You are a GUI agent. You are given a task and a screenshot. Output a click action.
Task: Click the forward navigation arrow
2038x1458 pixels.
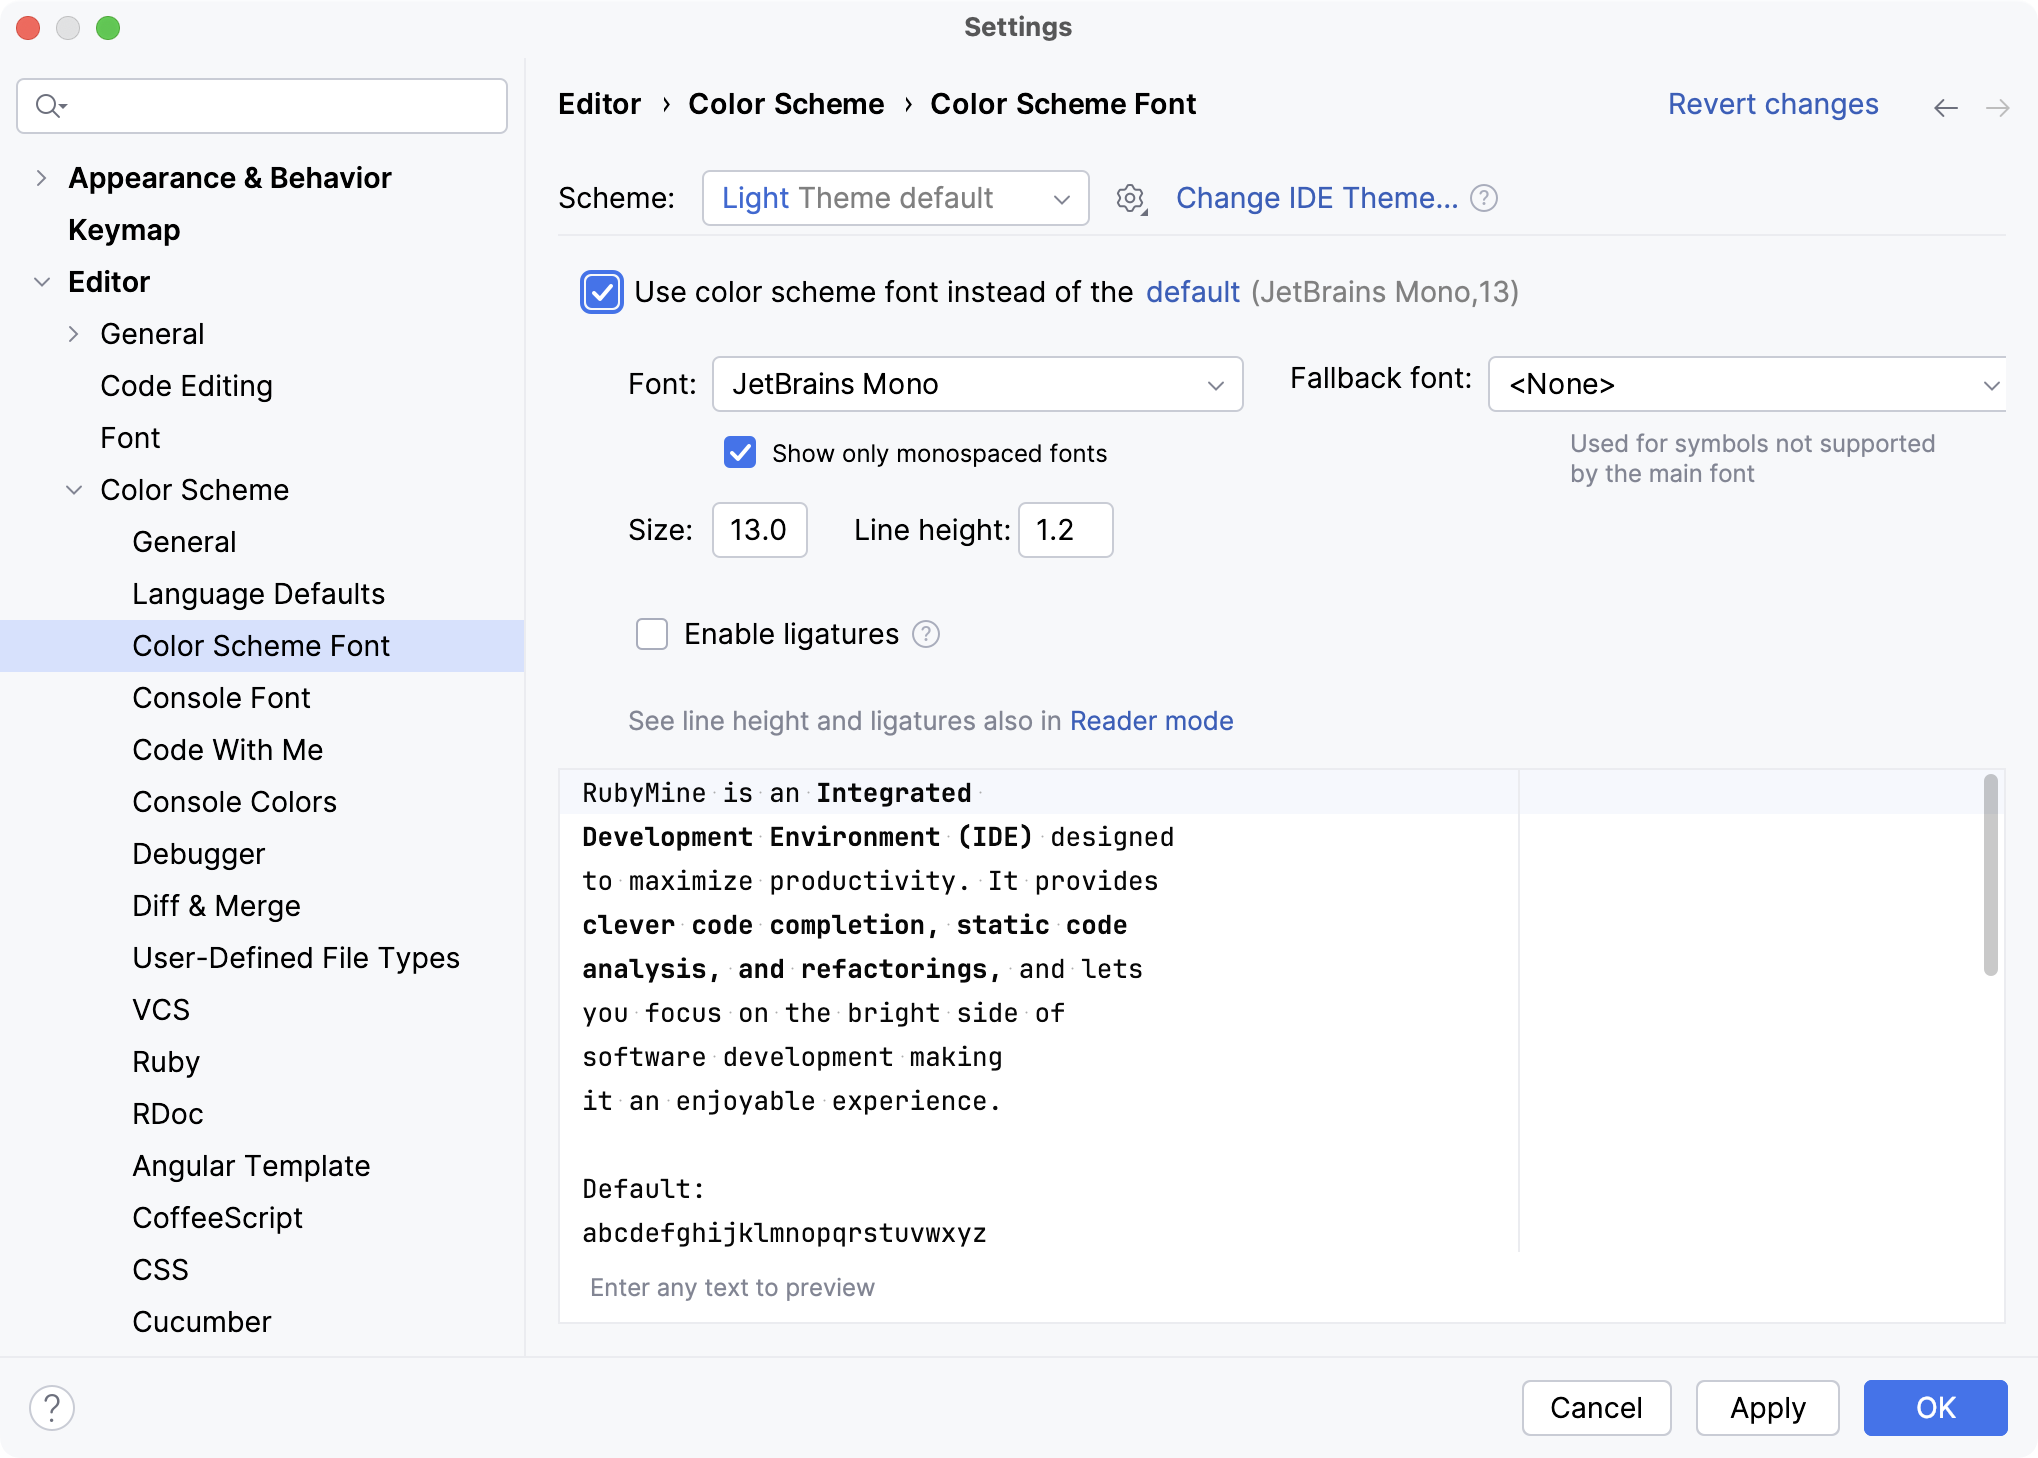[x=1998, y=107]
